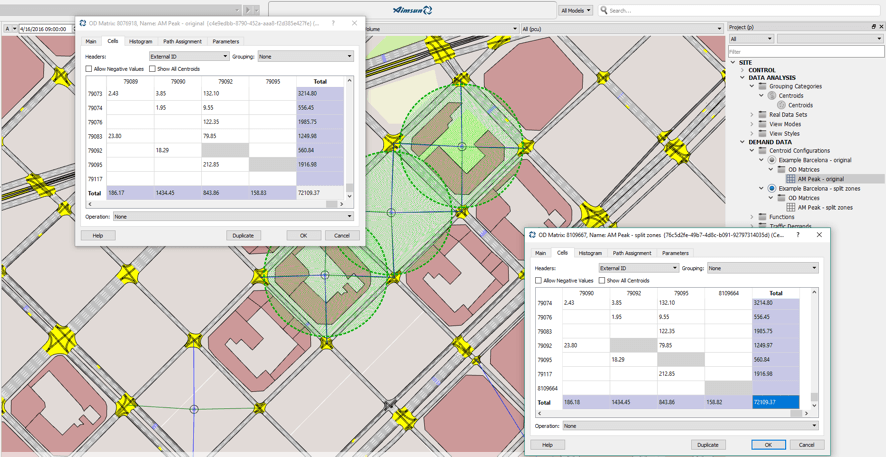Click the Centroid Configurations folder icon
Viewport: 886px width, 457px height.
click(763, 150)
